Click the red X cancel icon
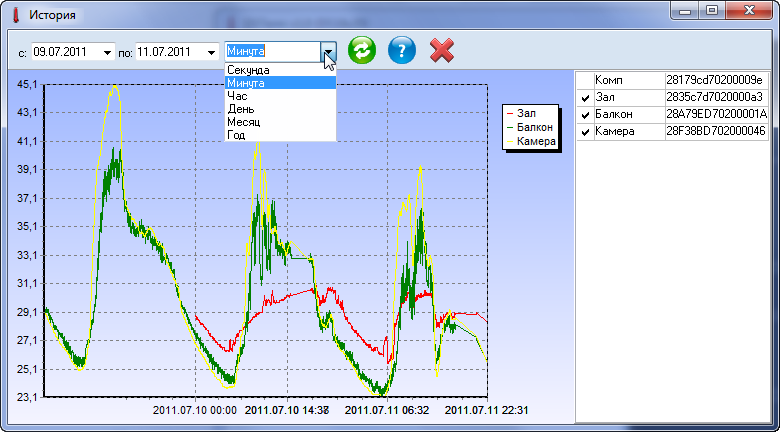Viewport: 780px width, 432px height. pos(442,51)
